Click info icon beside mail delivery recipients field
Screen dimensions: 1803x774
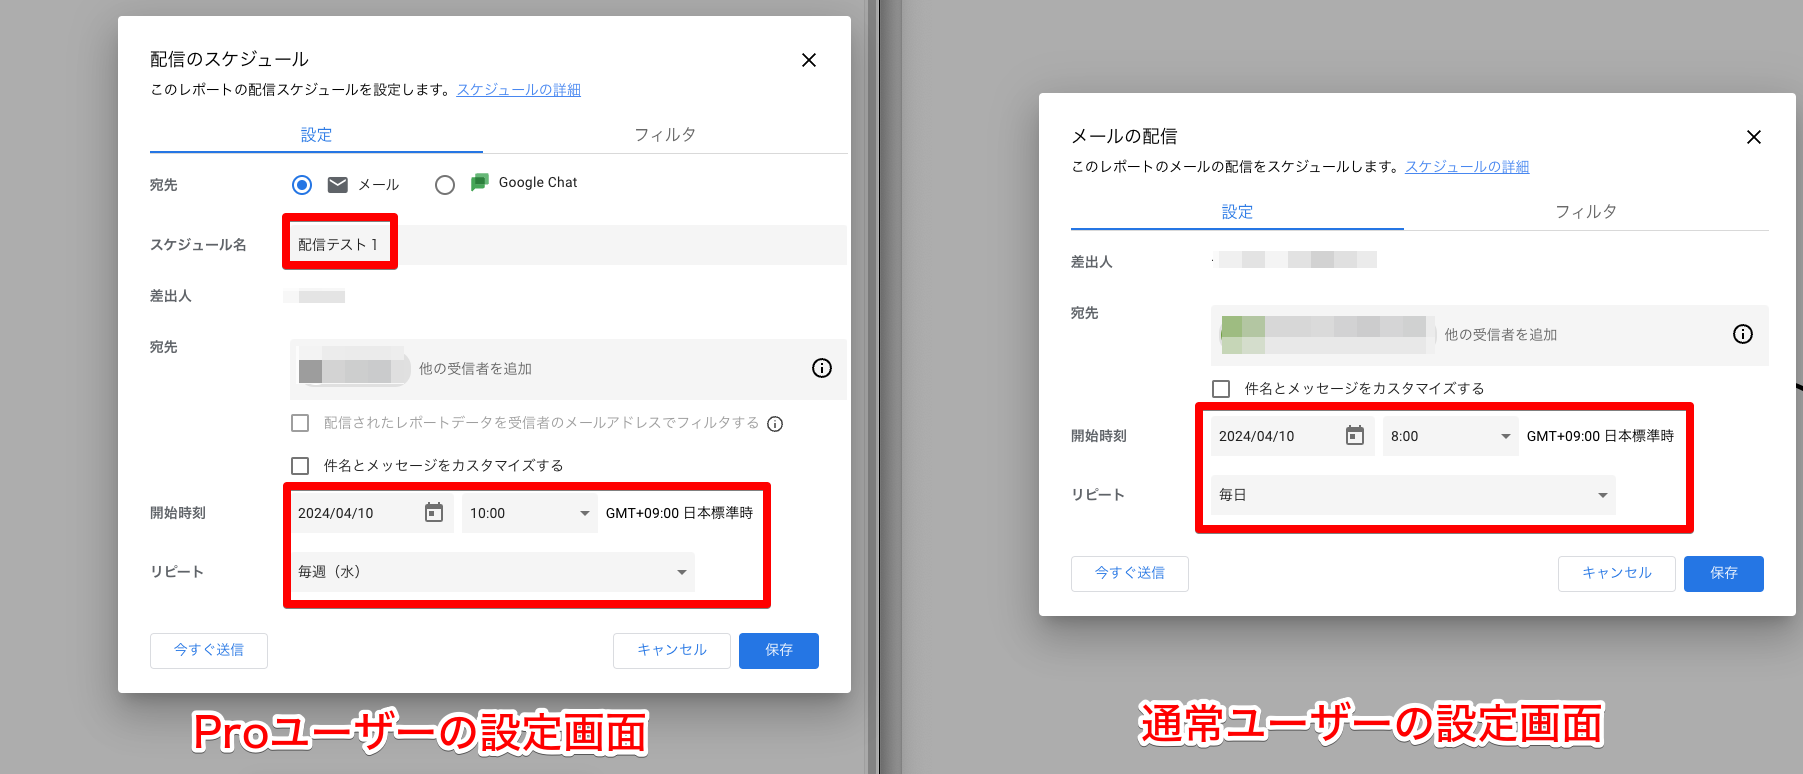(x=1743, y=334)
